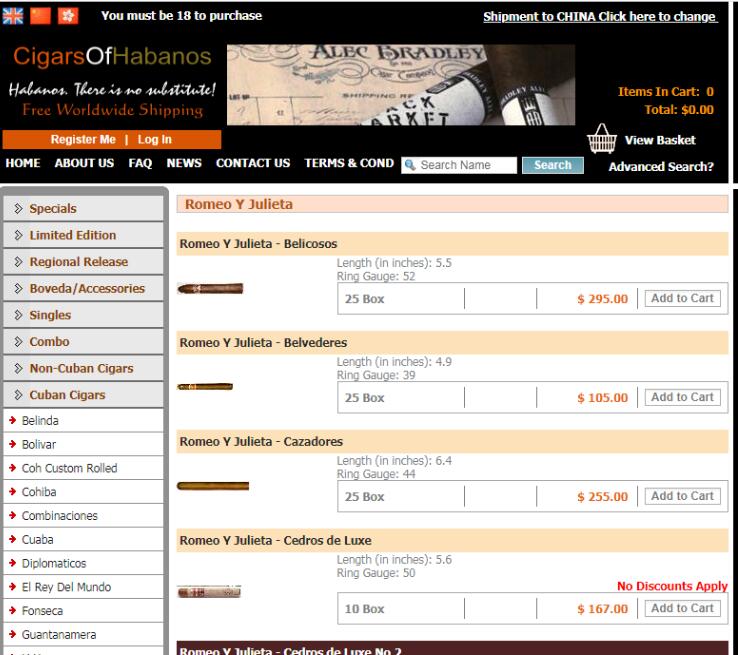Viewport: 738px width, 655px height.
Task: Click the Items In Cart count text
Action: pyautogui.click(x=666, y=92)
